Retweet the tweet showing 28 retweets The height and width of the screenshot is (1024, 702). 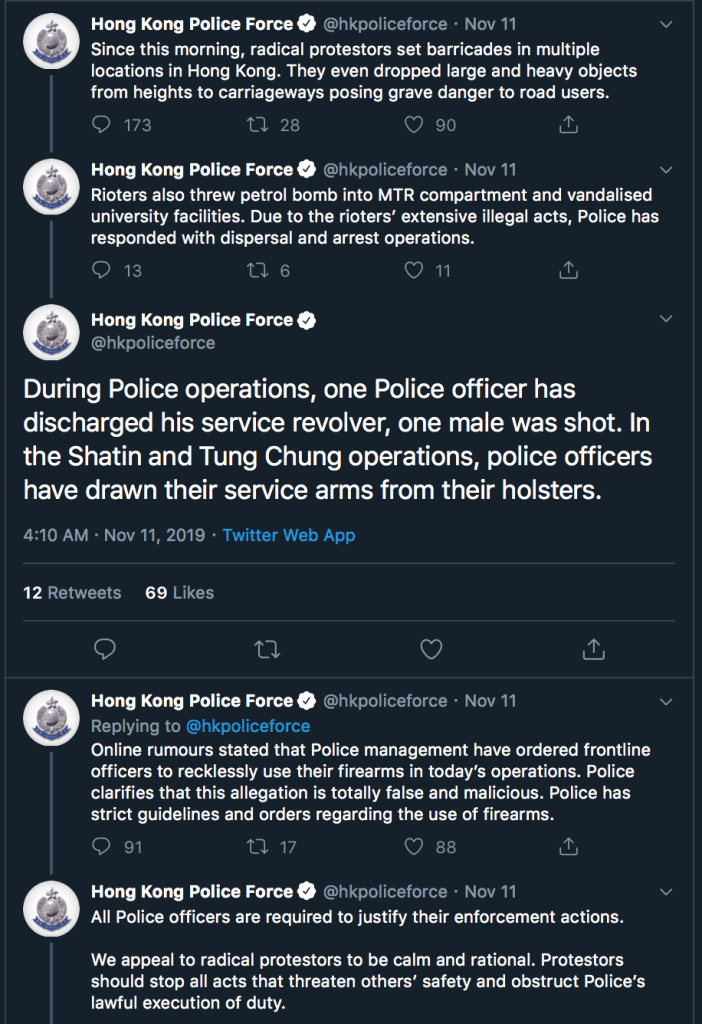tap(257, 124)
